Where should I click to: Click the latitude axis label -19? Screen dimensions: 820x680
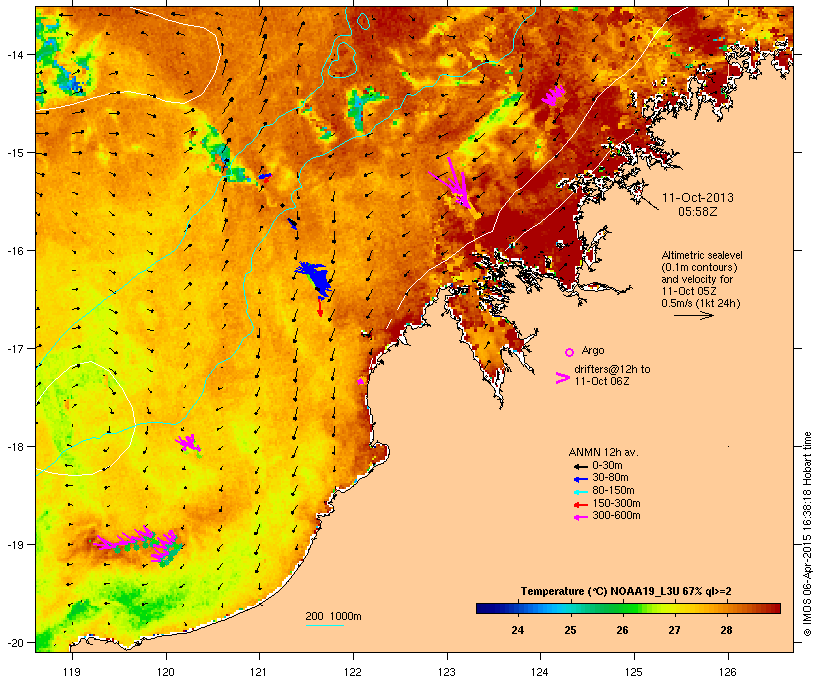14,545
